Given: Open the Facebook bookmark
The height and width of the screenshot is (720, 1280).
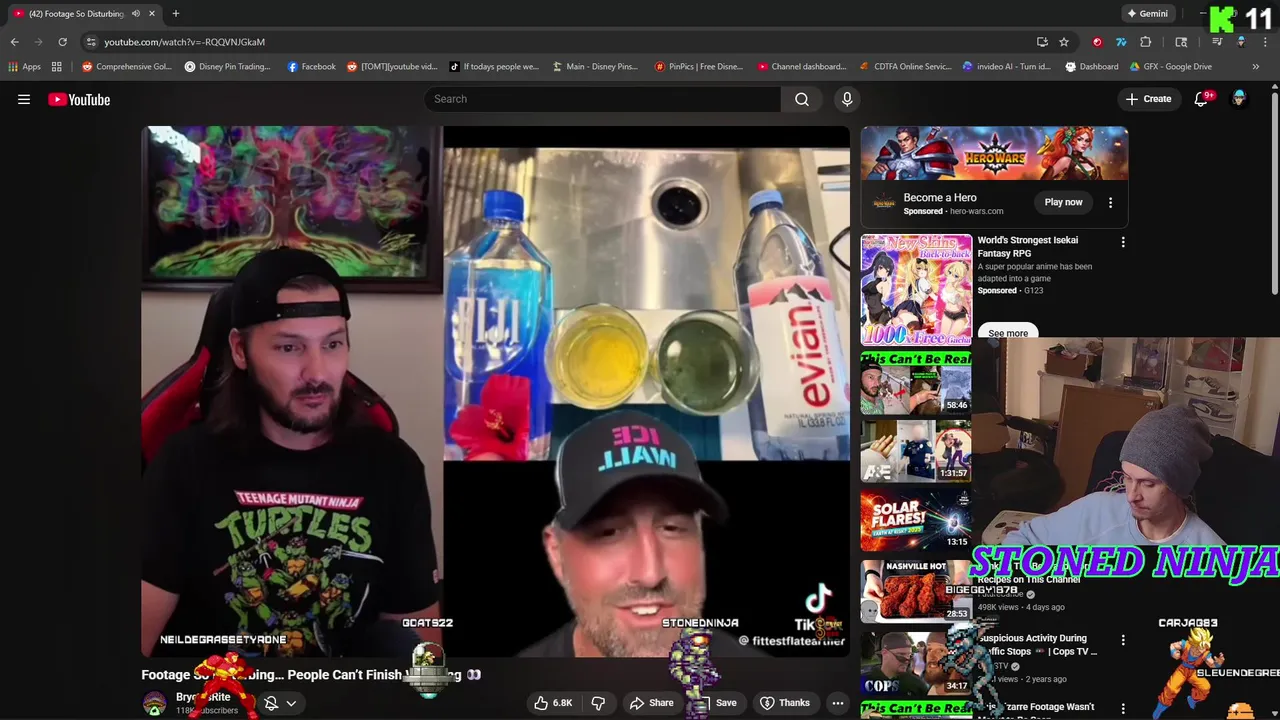Looking at the screenshot, I should [x=311, y=67].
